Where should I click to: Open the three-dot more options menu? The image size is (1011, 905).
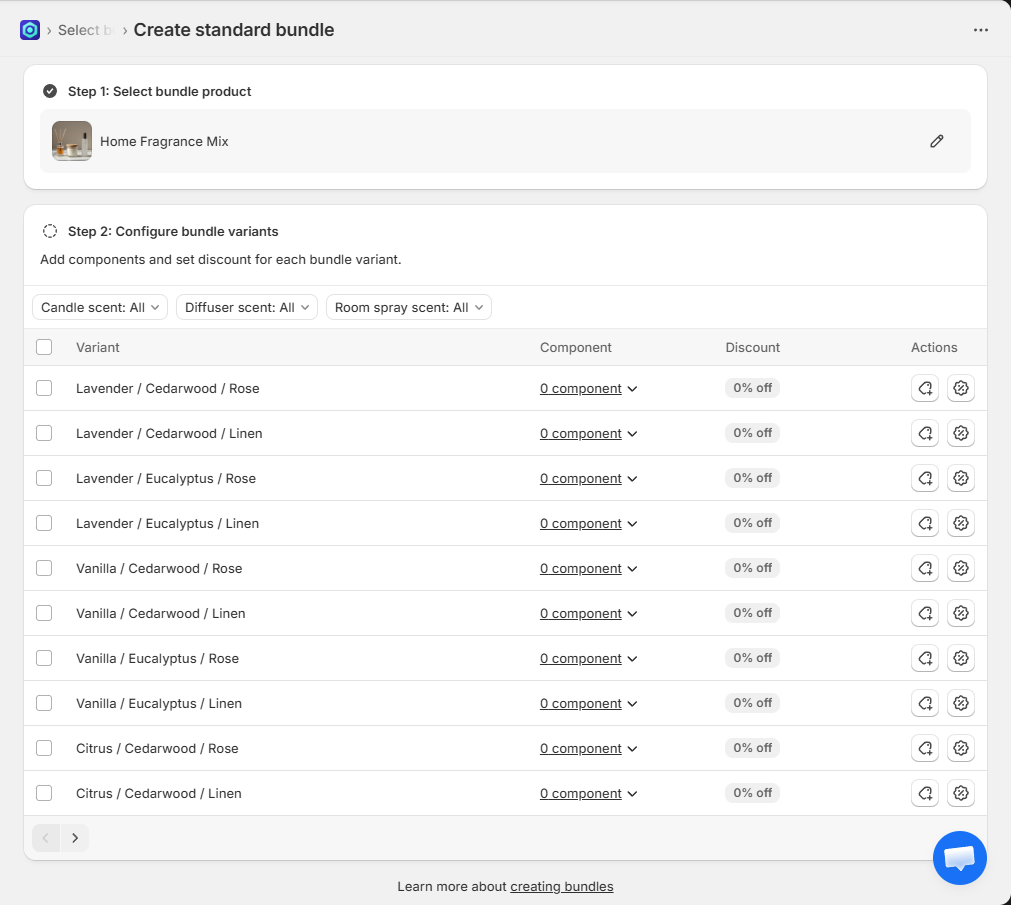(980, 30)
